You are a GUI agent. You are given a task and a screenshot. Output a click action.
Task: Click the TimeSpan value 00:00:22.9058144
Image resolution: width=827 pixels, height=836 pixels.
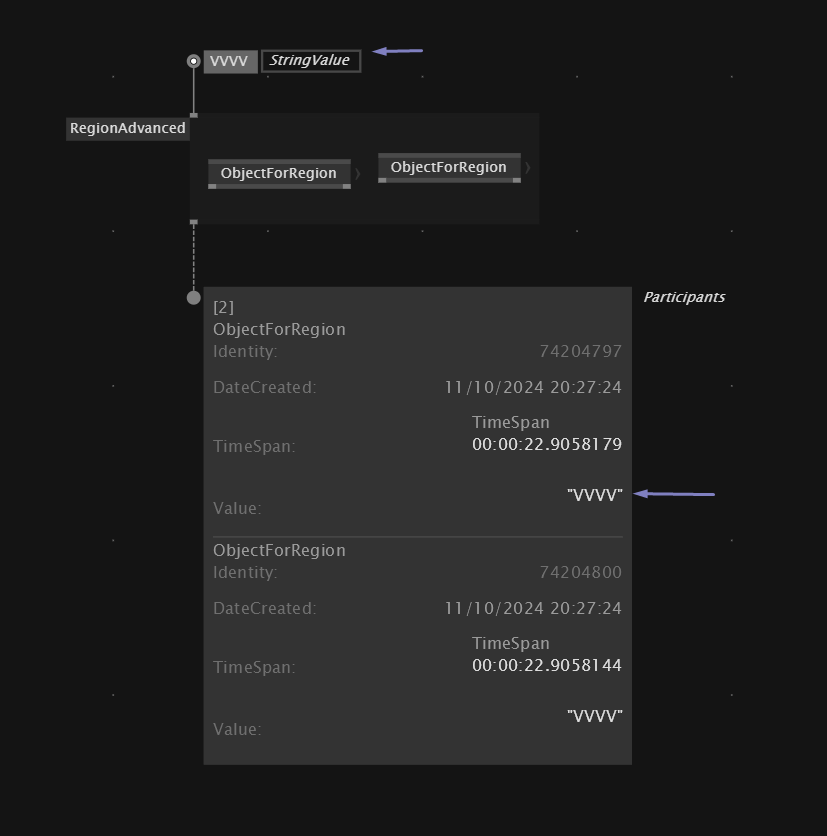547,665
